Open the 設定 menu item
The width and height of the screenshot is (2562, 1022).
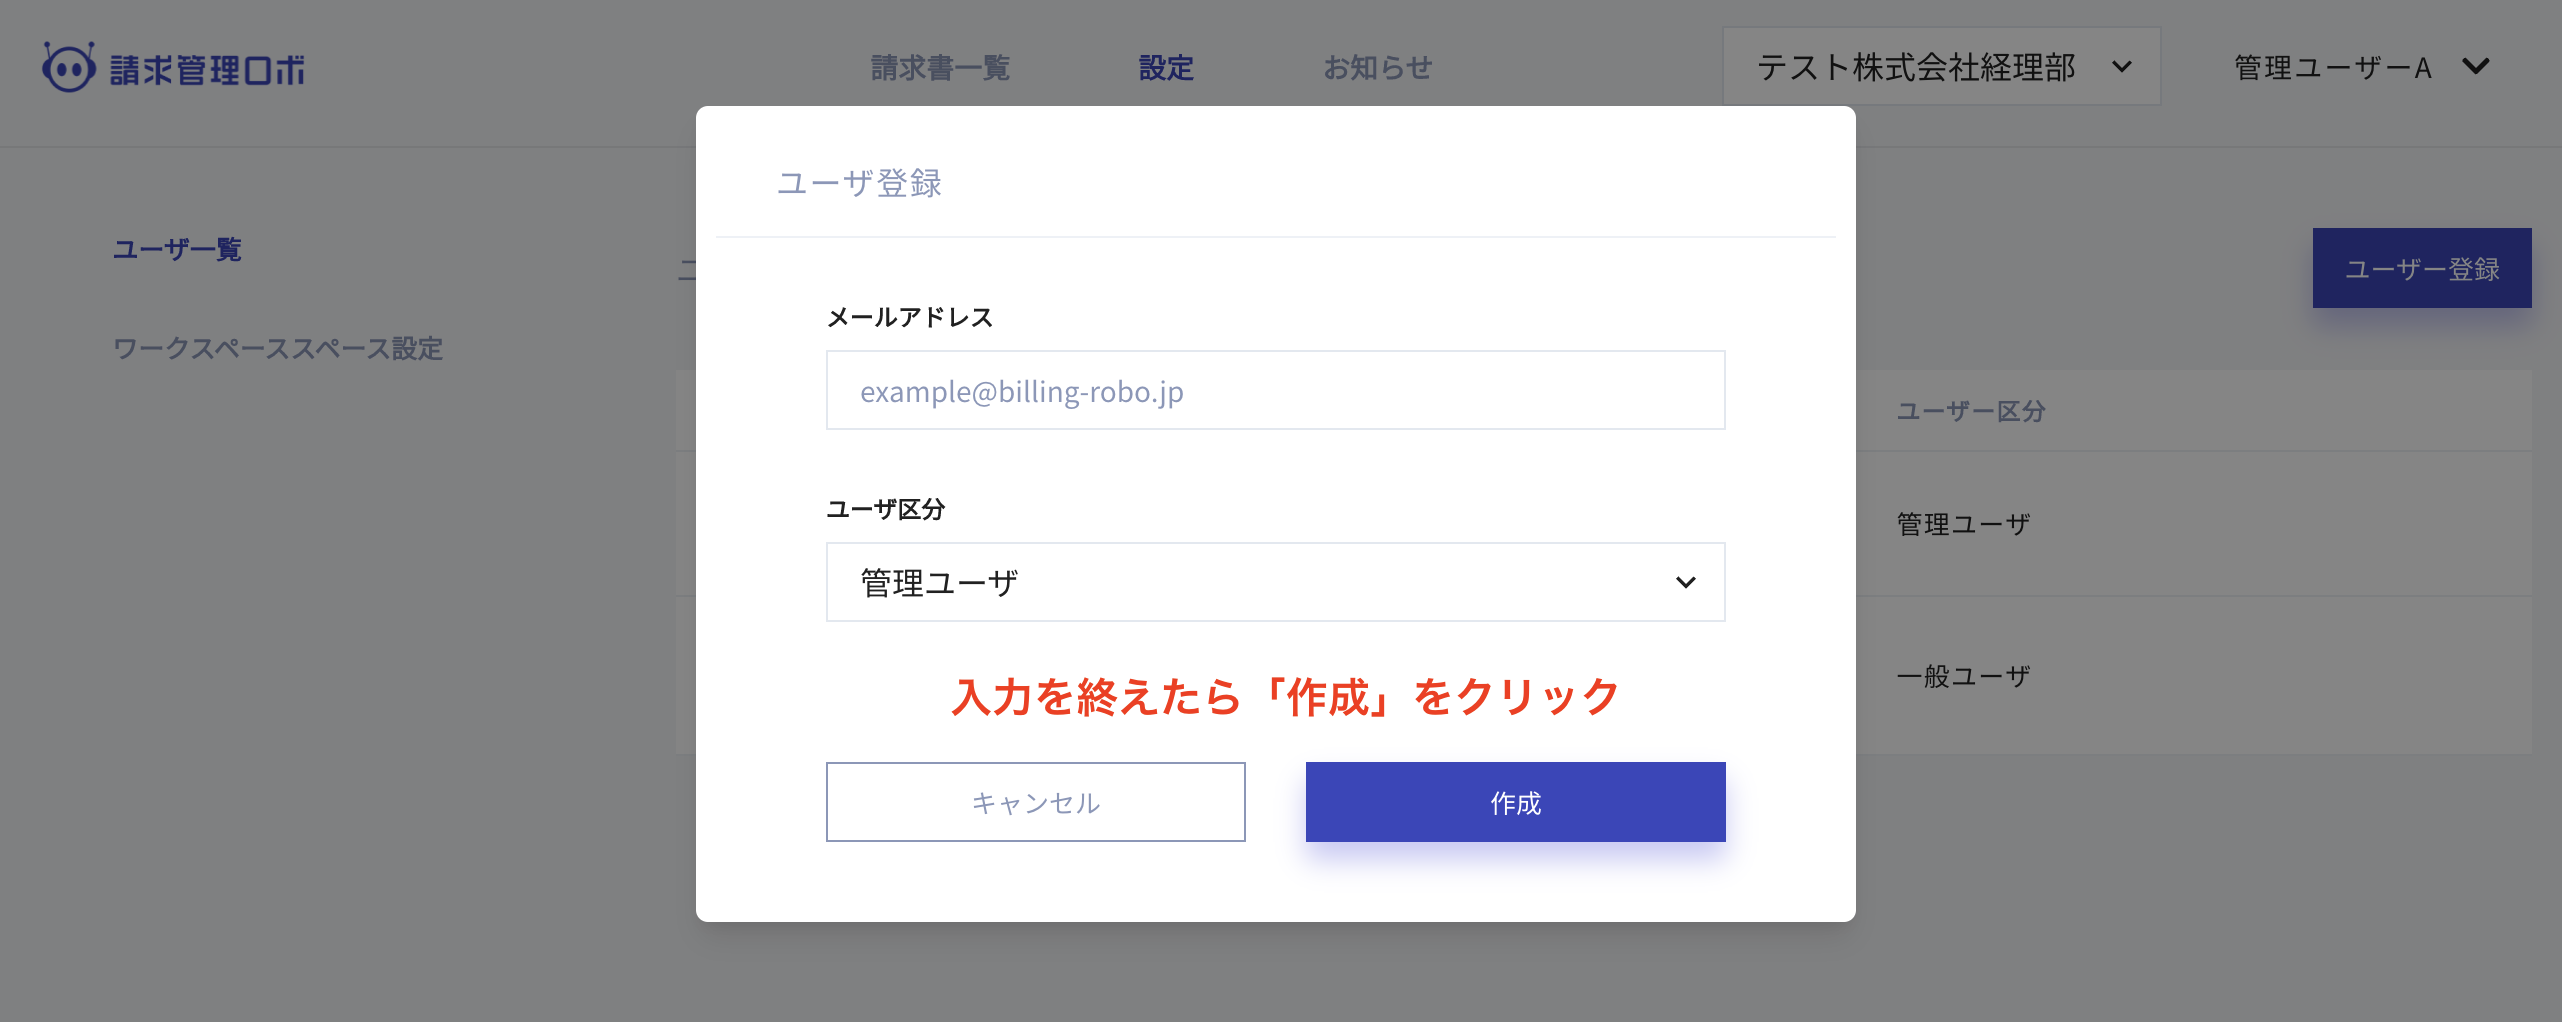click(x=1166, y=68)
